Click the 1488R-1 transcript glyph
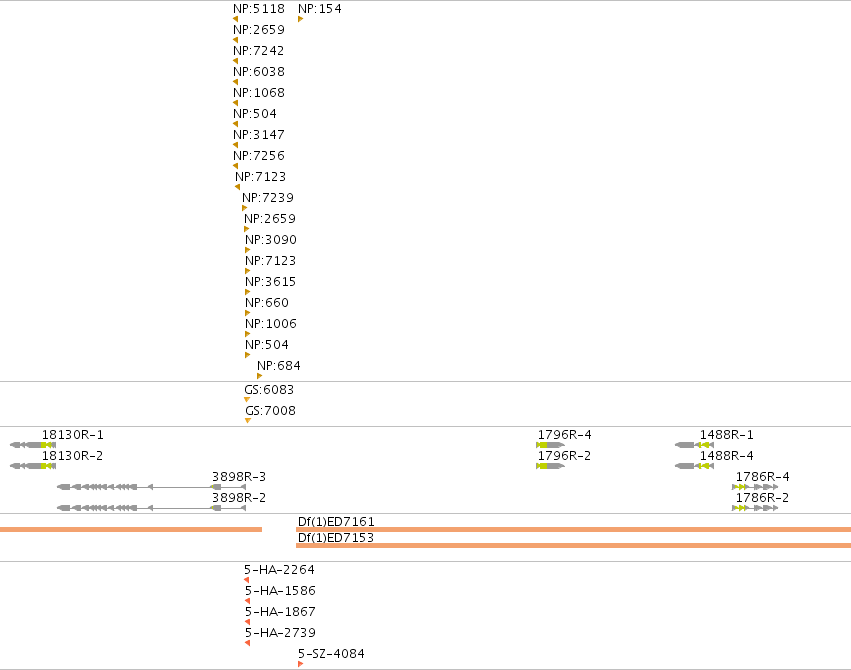This screenshot has width=851, height=670. point(694,445)
